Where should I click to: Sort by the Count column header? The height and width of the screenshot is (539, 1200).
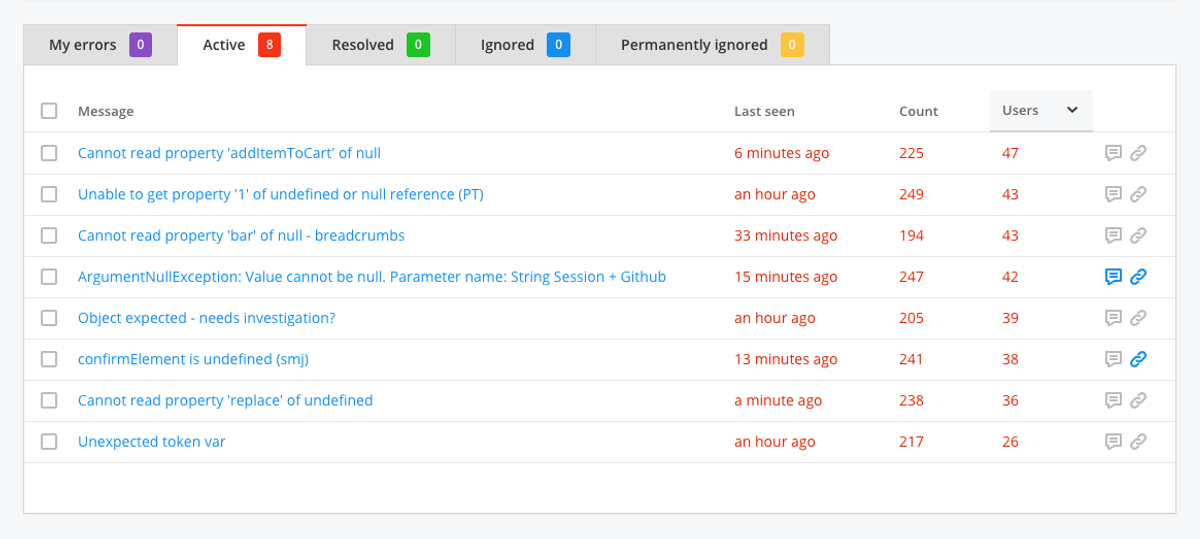[918, 111]
